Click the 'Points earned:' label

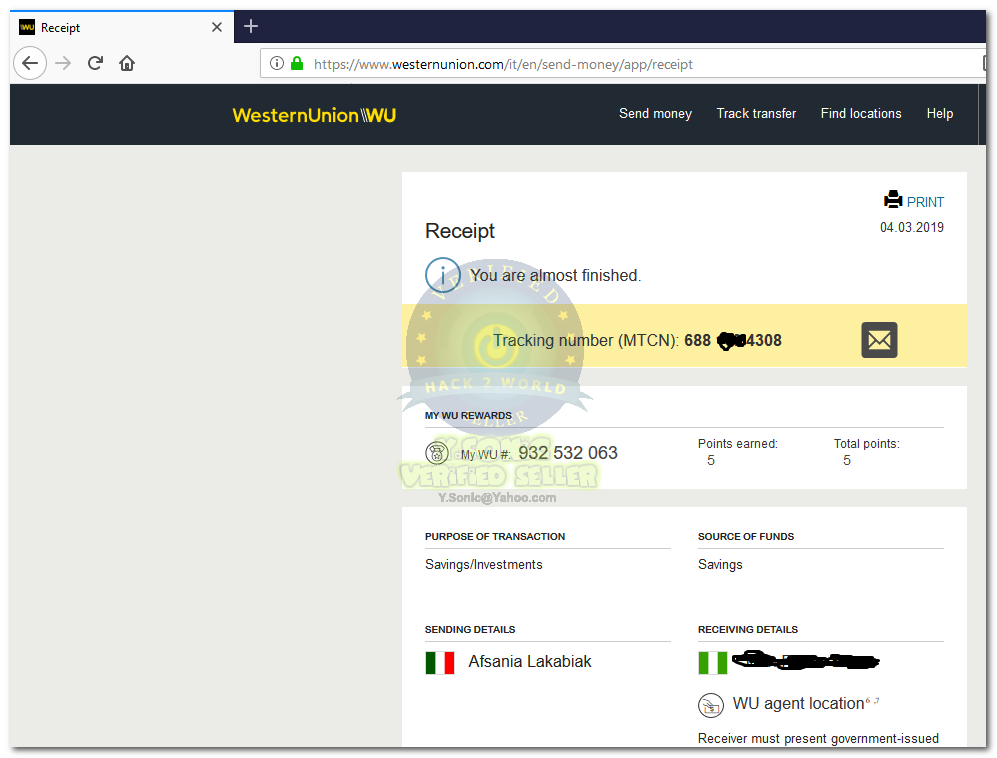pyautogui.click(x=738, y=444)
